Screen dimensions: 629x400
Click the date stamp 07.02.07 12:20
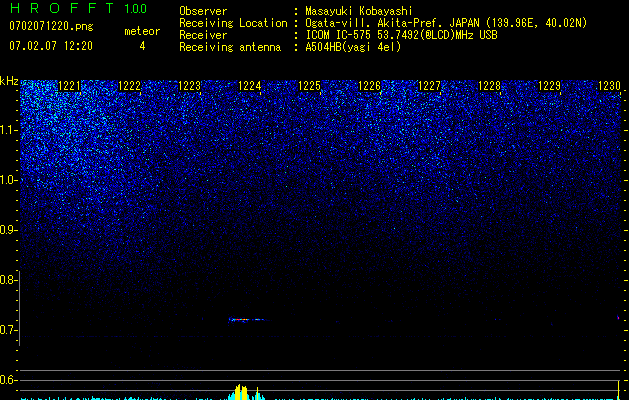(51, 46)
